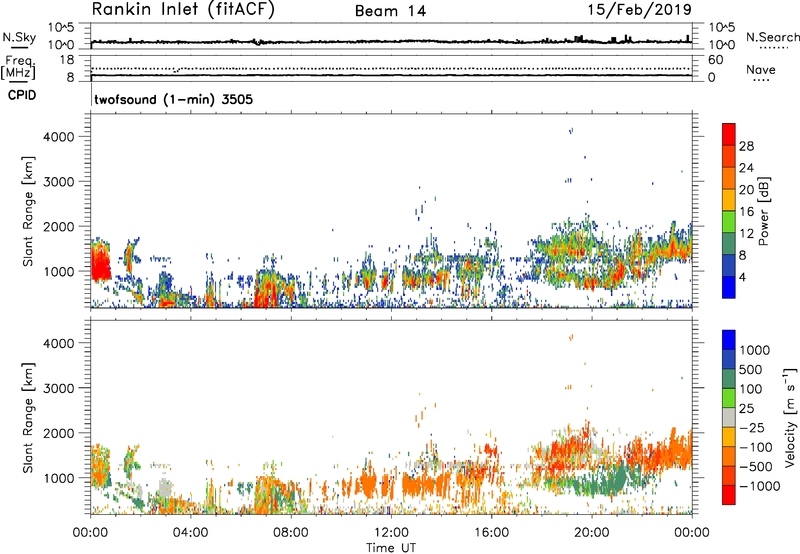Click the 'N.Sky' legend label
Viewport: 800px width, 554px height.
click(19, 37)
